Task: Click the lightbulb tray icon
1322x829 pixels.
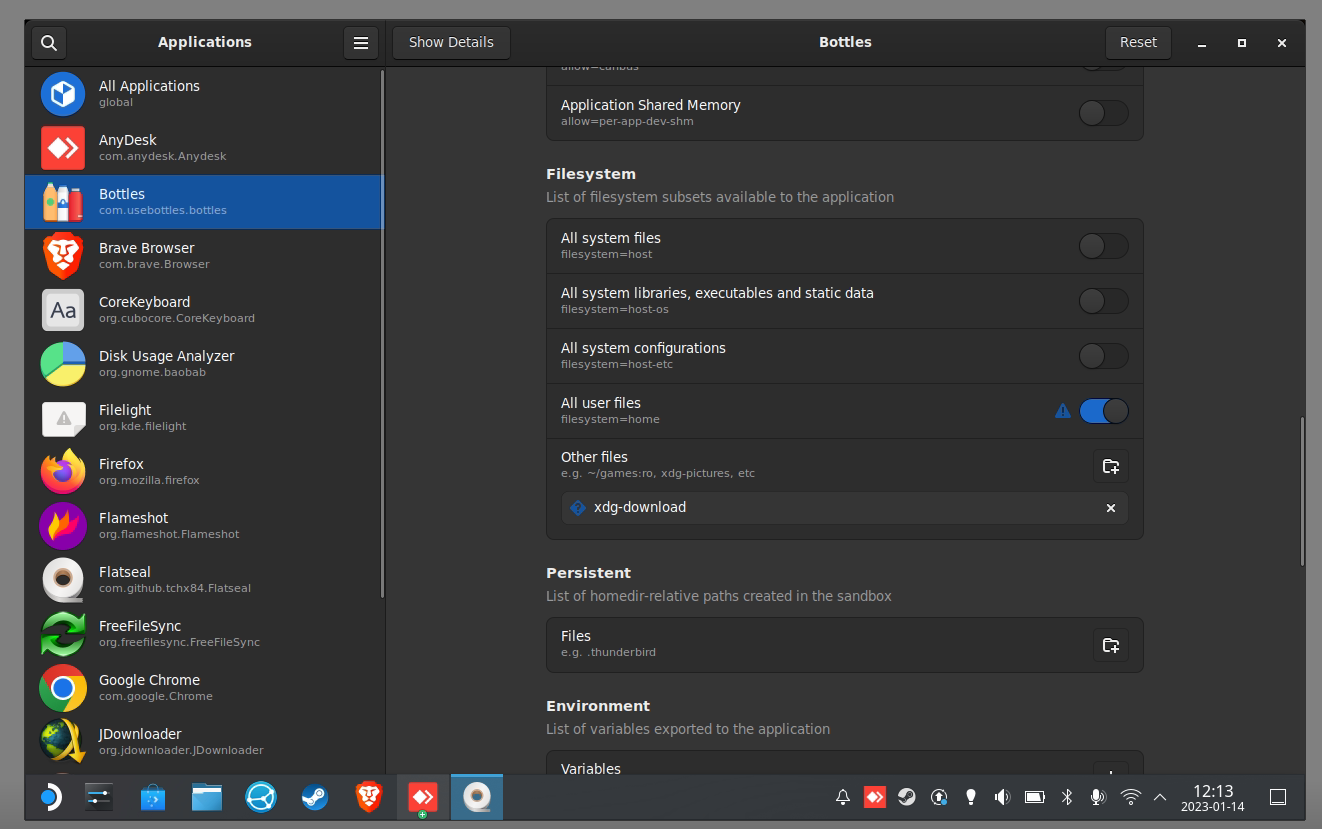Action: point(970,797)
